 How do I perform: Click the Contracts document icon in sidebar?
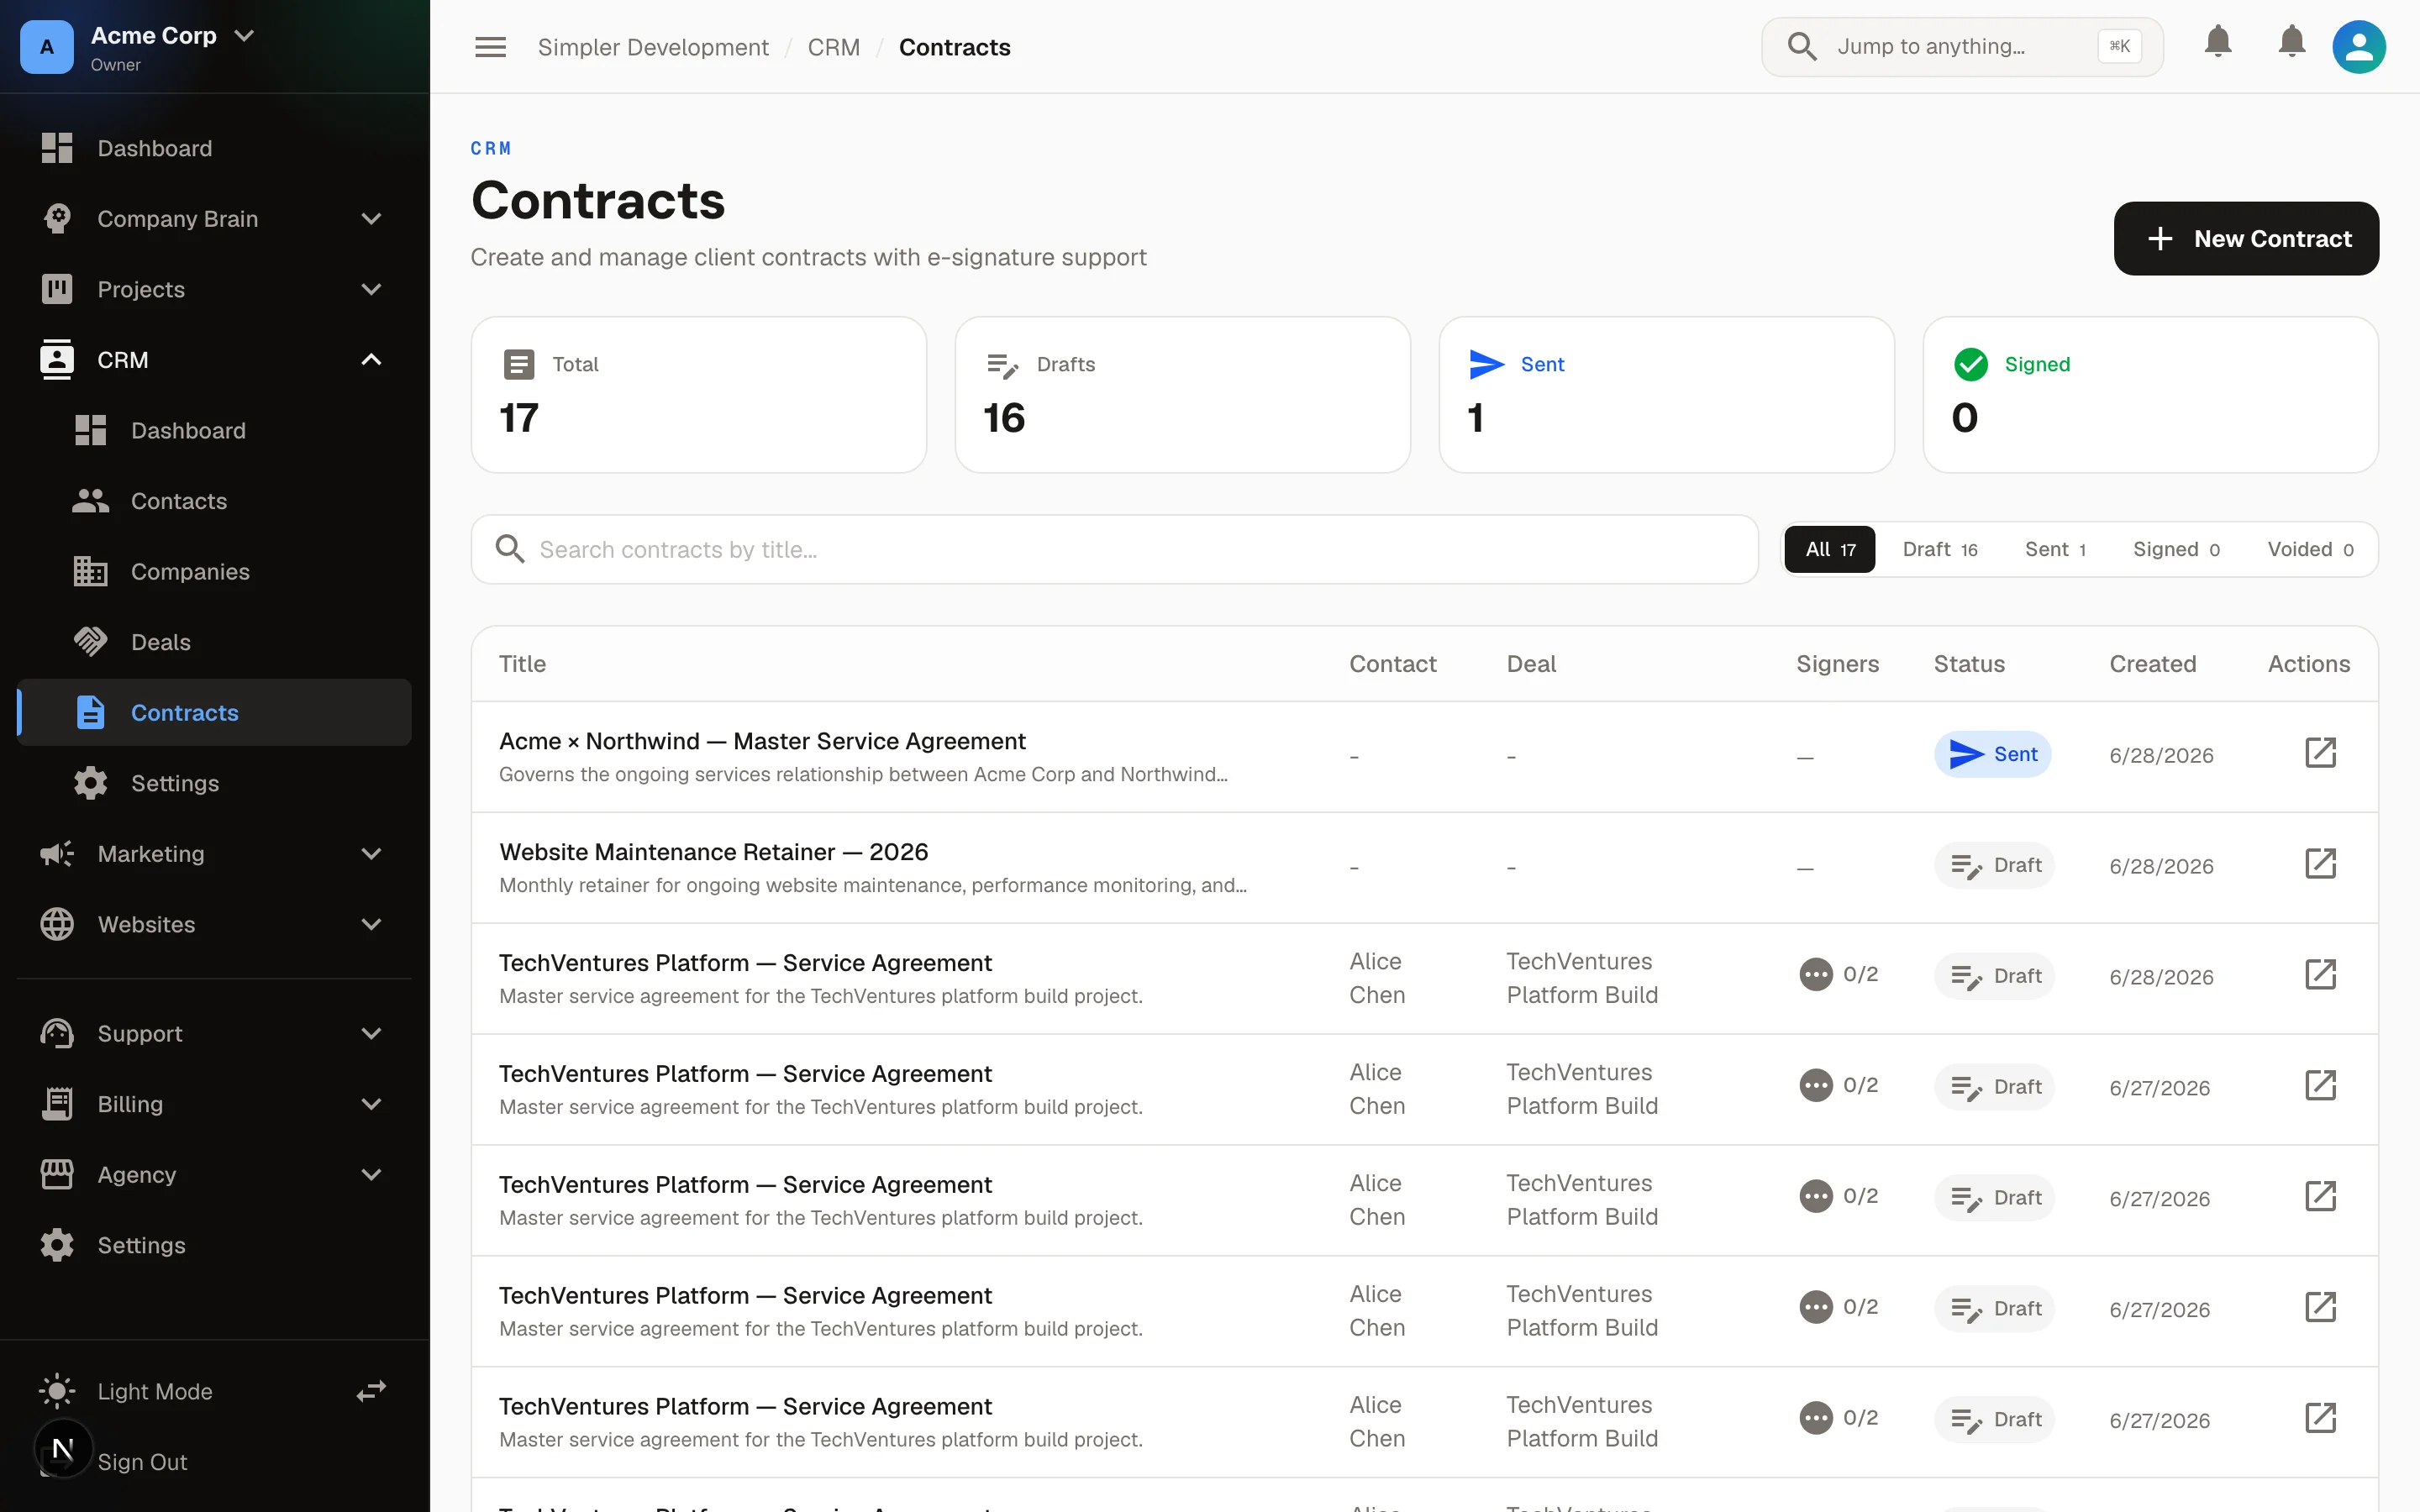coord(90,713)
